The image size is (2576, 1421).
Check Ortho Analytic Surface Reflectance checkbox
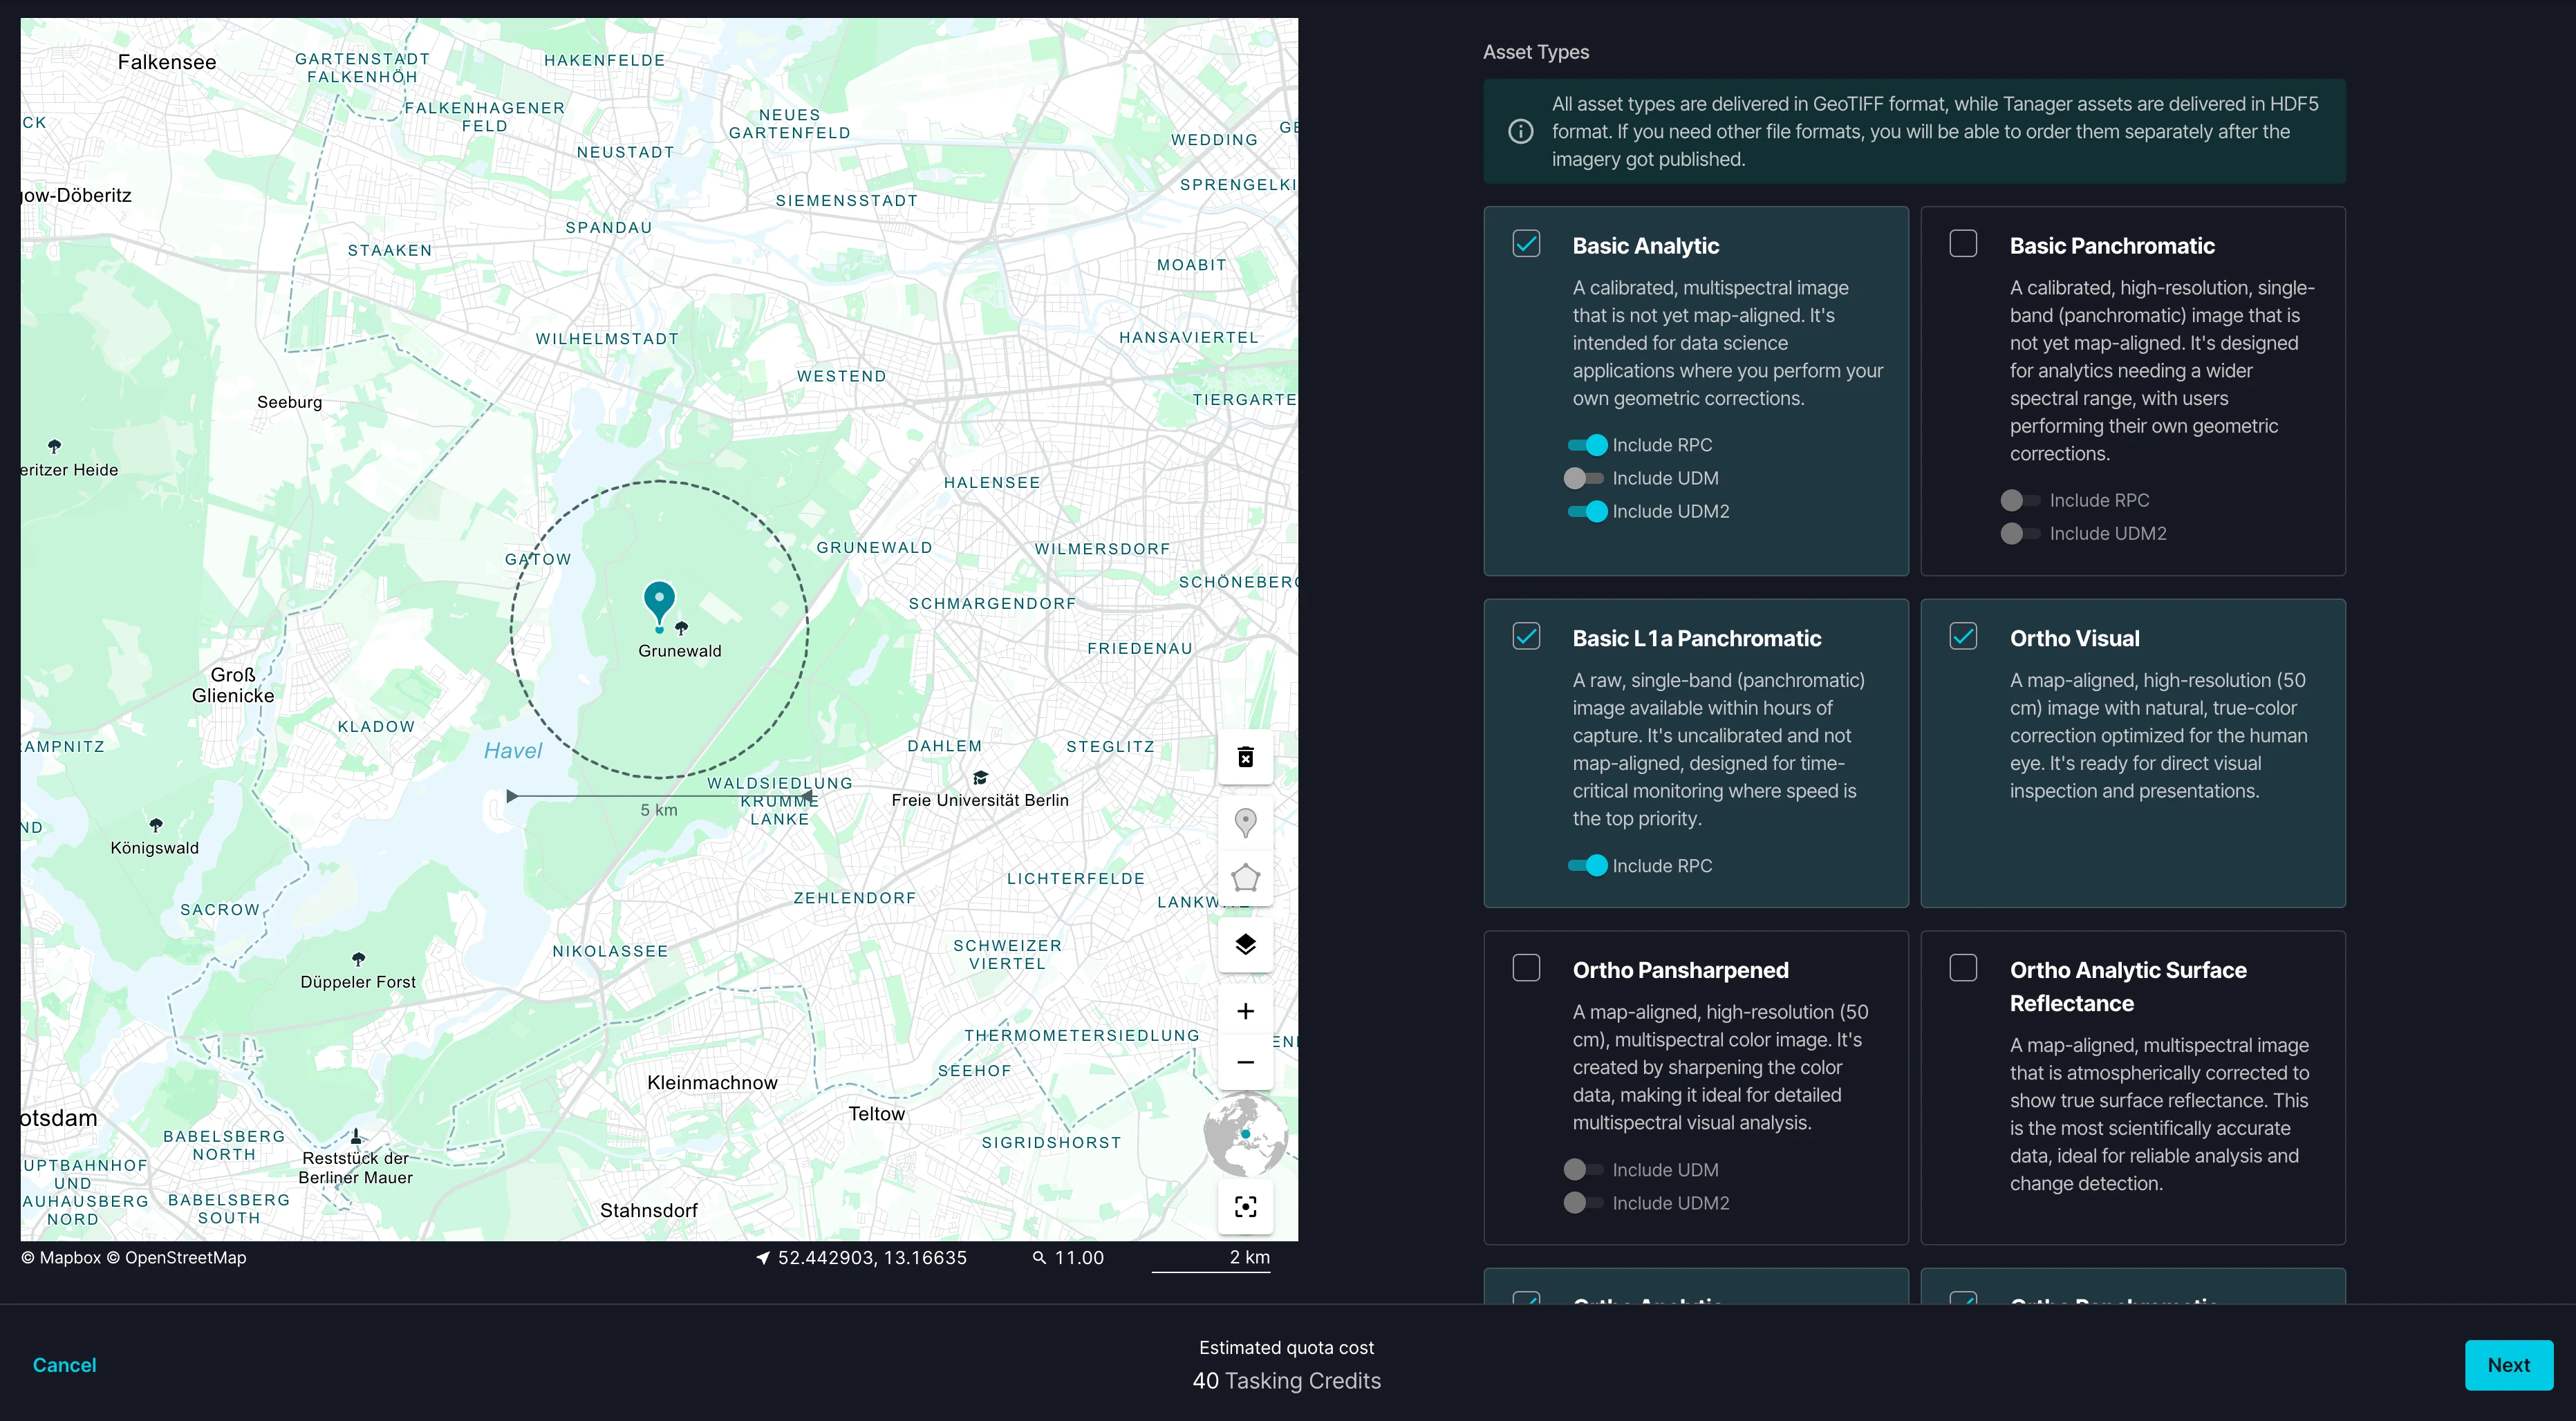(x=1963, y=968)
